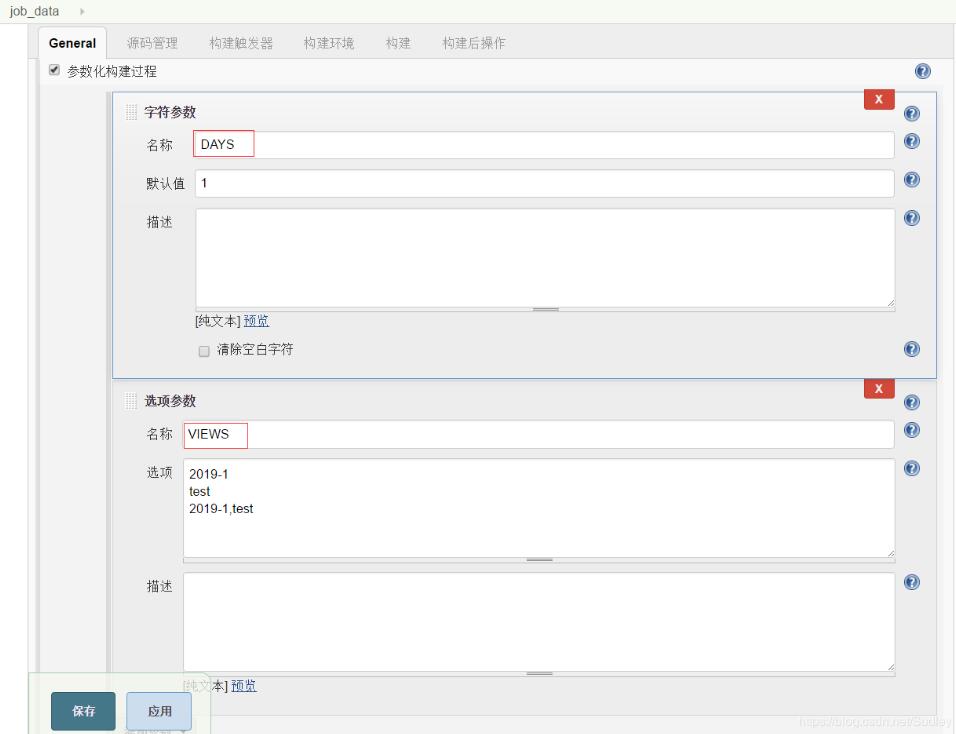Image resolution: width=956 pixels, height=734 pixels.
Task: Open help for the VIEWS 名称 field
Action: coord(911,430)
